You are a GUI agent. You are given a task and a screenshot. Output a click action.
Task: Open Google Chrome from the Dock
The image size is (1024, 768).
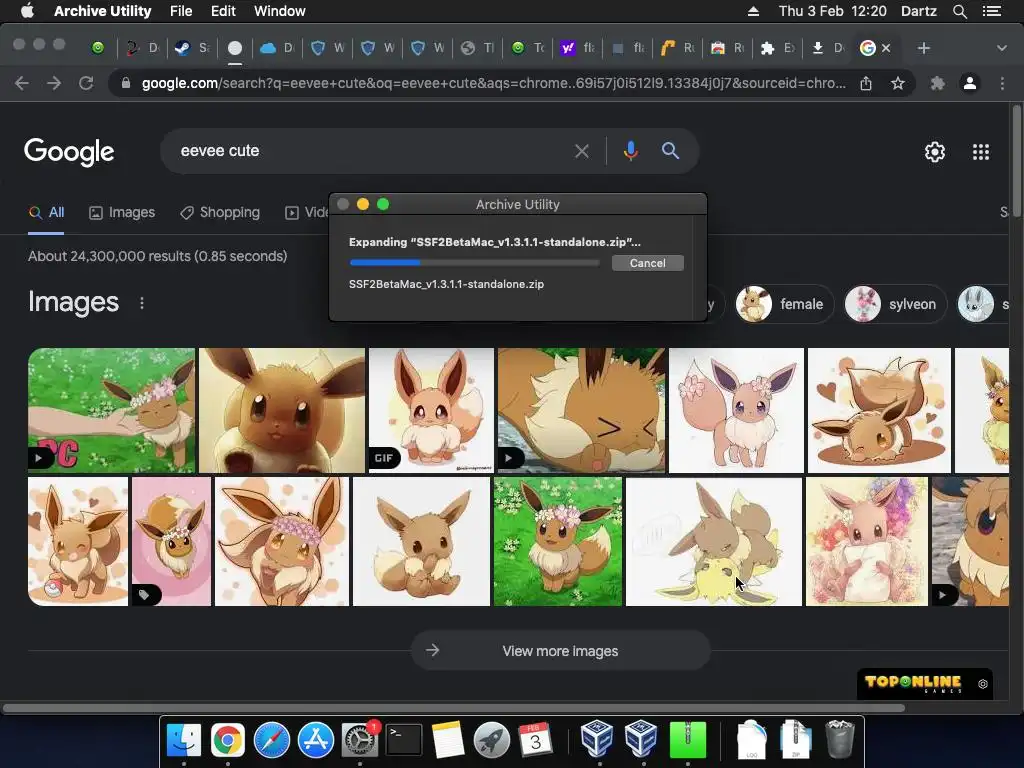click(x=227, y=740)
